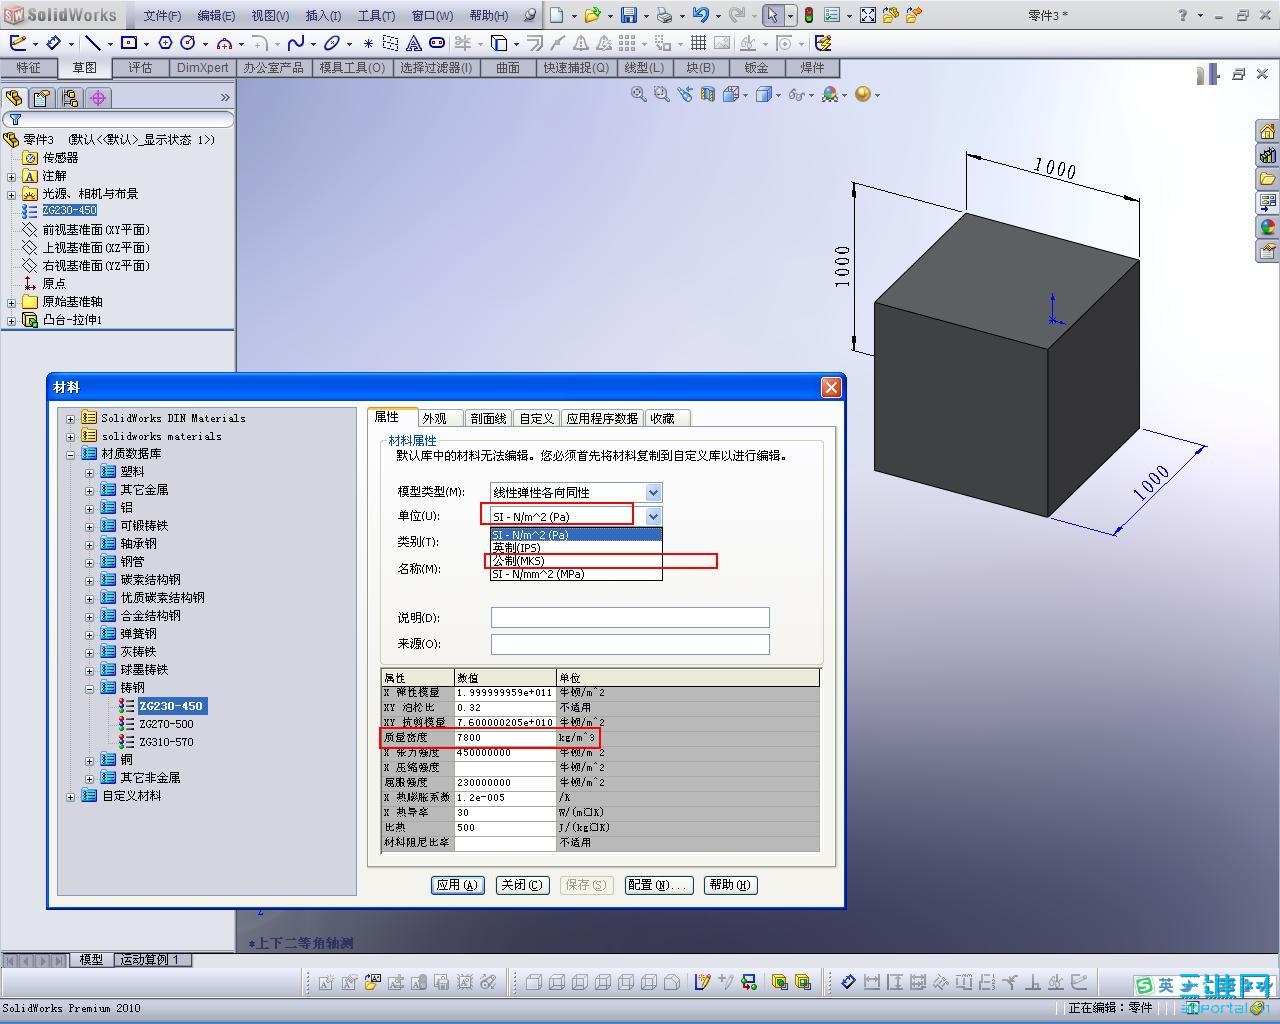The width and height of the screenshot is (1280, 1024).
Task: Open the unit dropdown arrow
Action: (653, 516)
